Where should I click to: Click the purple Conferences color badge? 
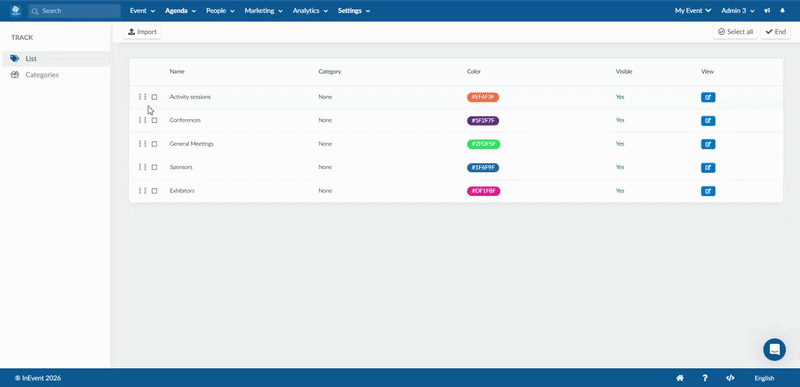click(x=483, y=121)
